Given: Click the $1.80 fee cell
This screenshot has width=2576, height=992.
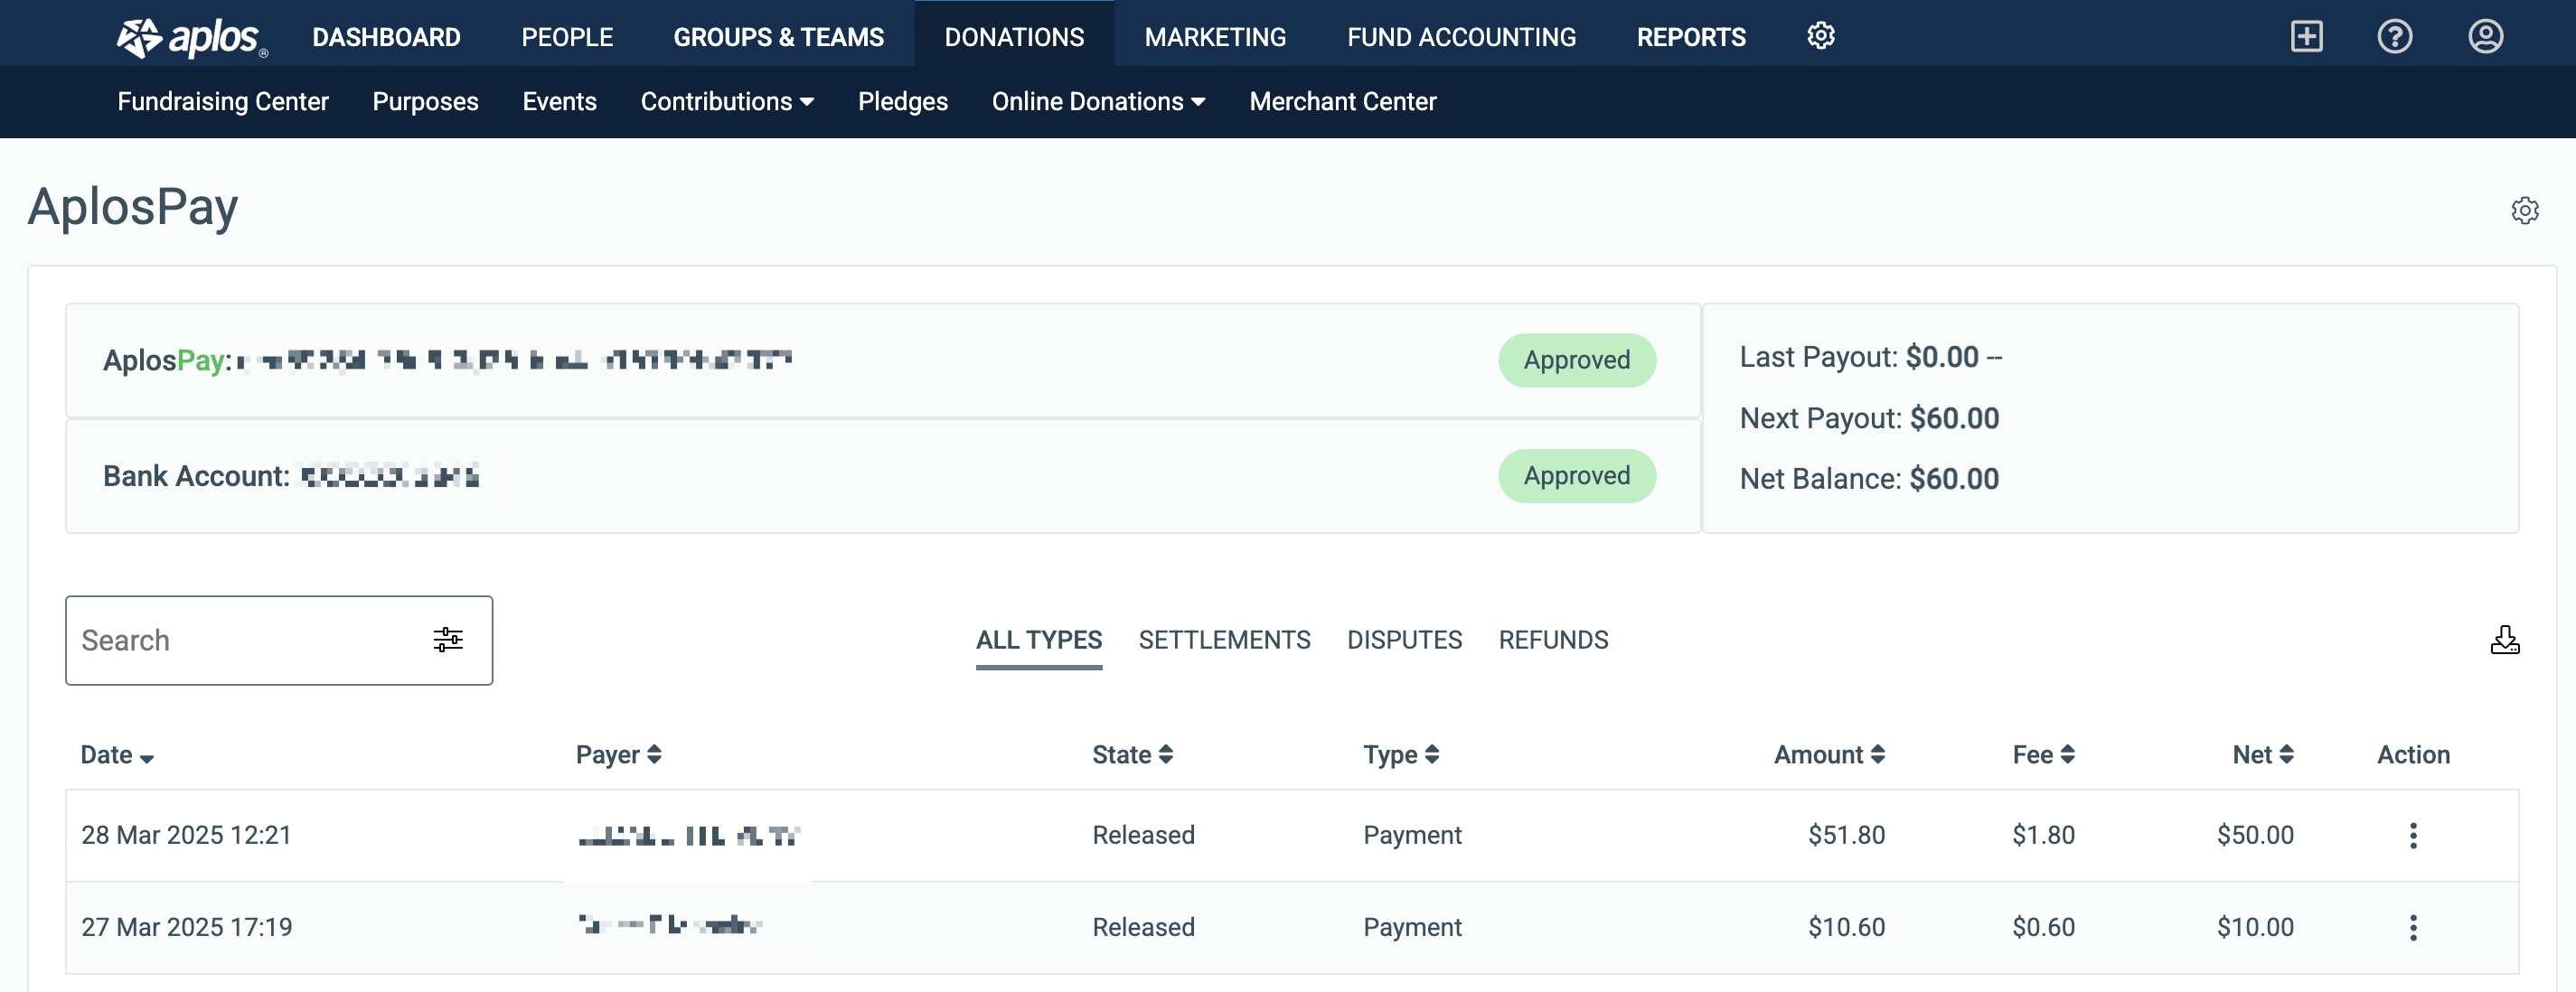Looking at the screenshot, I should tap(2043, 835).
